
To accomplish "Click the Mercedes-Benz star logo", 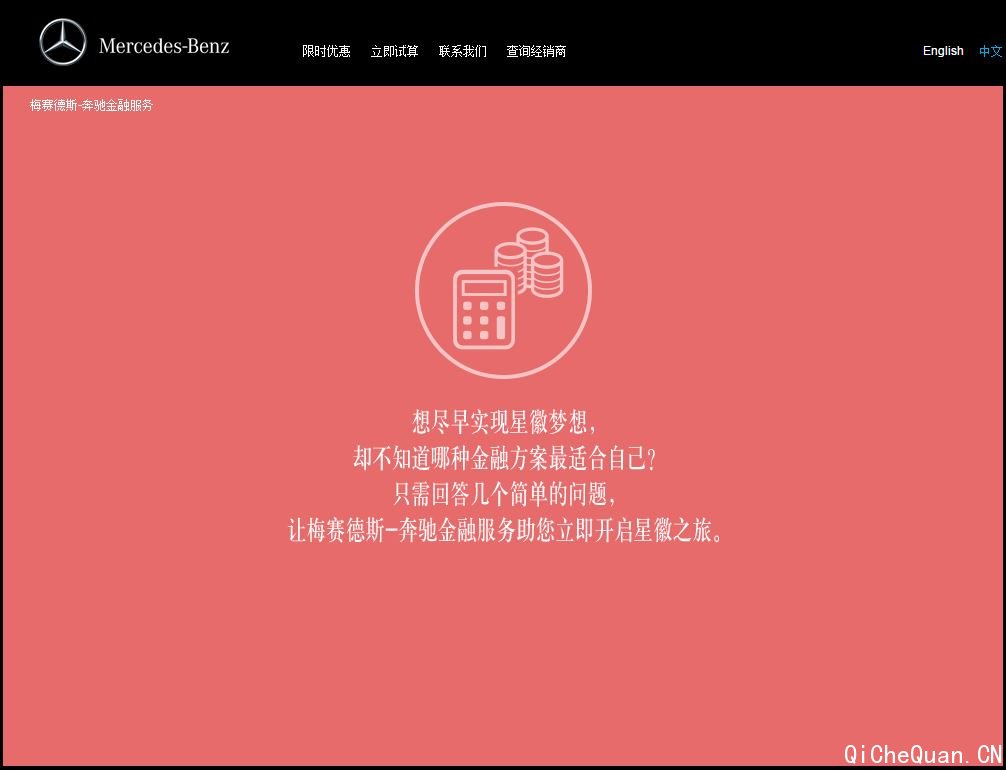I will 62,42.
